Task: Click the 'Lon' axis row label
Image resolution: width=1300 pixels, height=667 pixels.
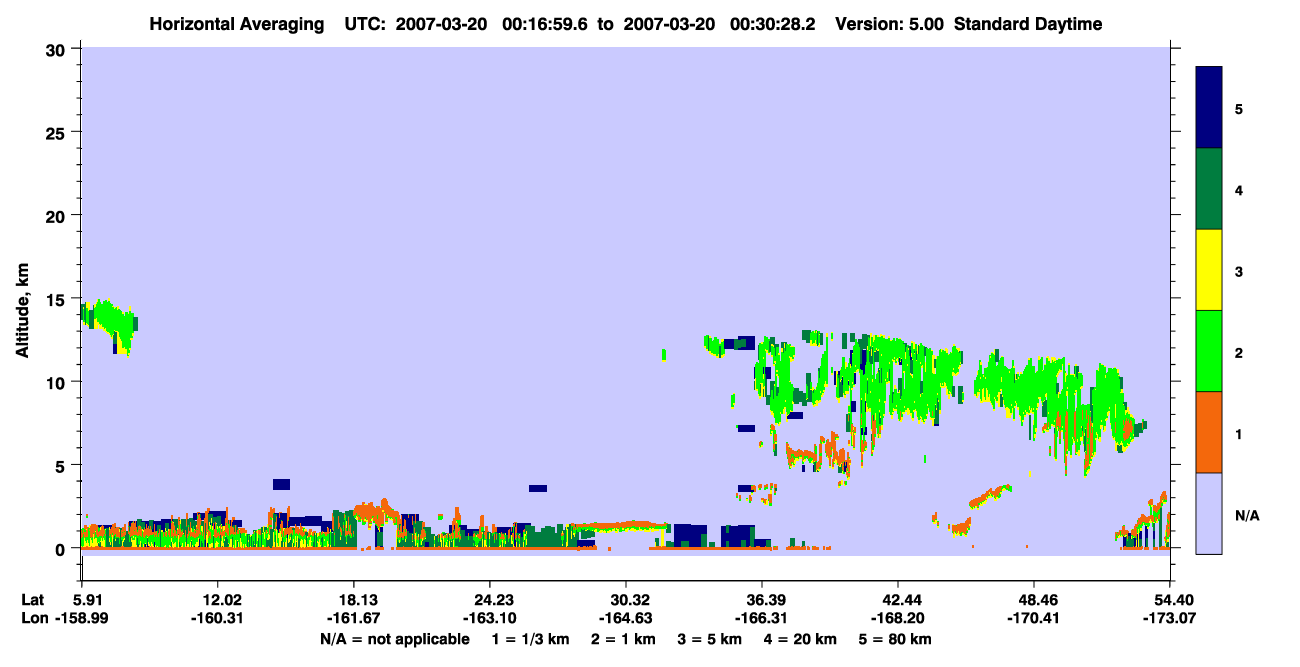Action: 33,619
